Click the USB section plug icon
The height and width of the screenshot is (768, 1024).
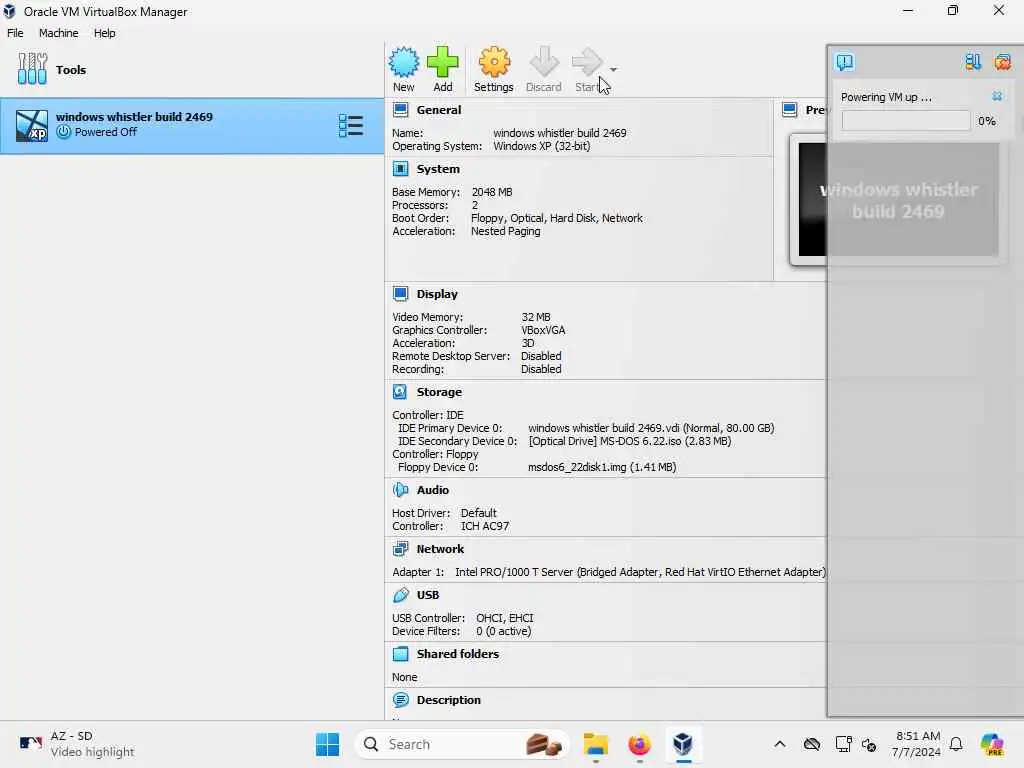(400, 595)
